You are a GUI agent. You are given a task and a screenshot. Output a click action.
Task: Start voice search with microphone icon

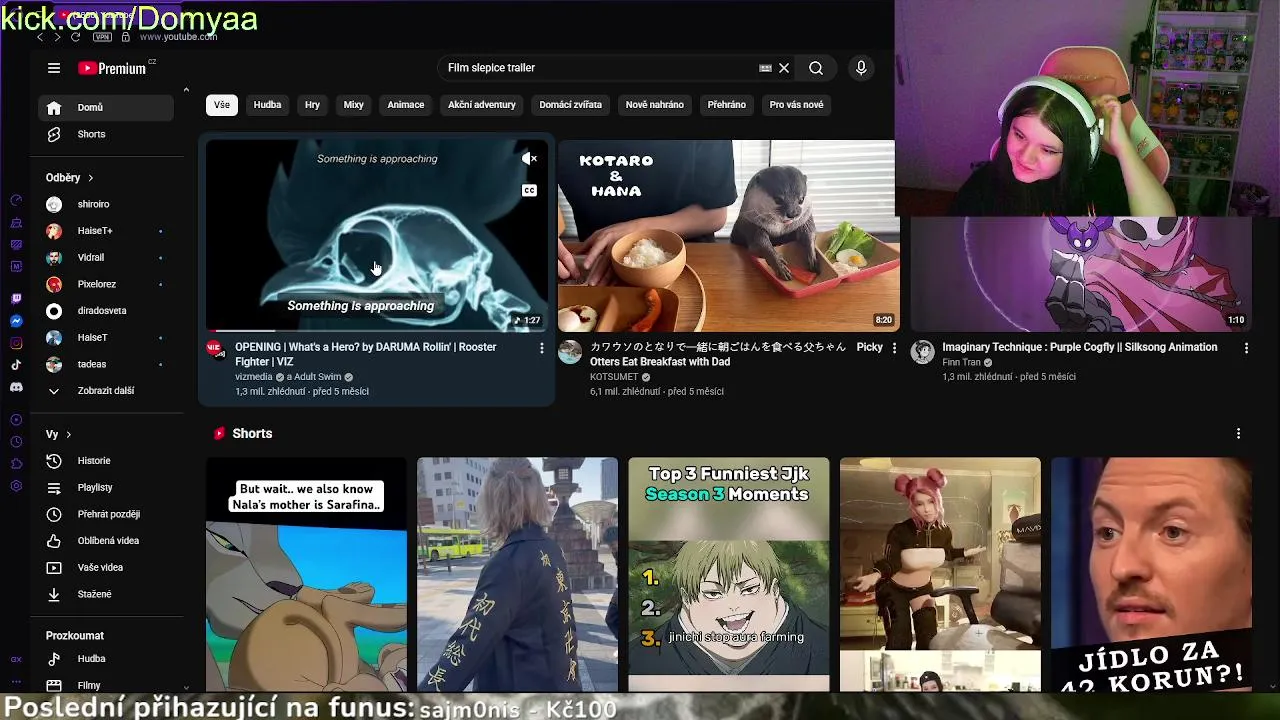click(861, 68)
